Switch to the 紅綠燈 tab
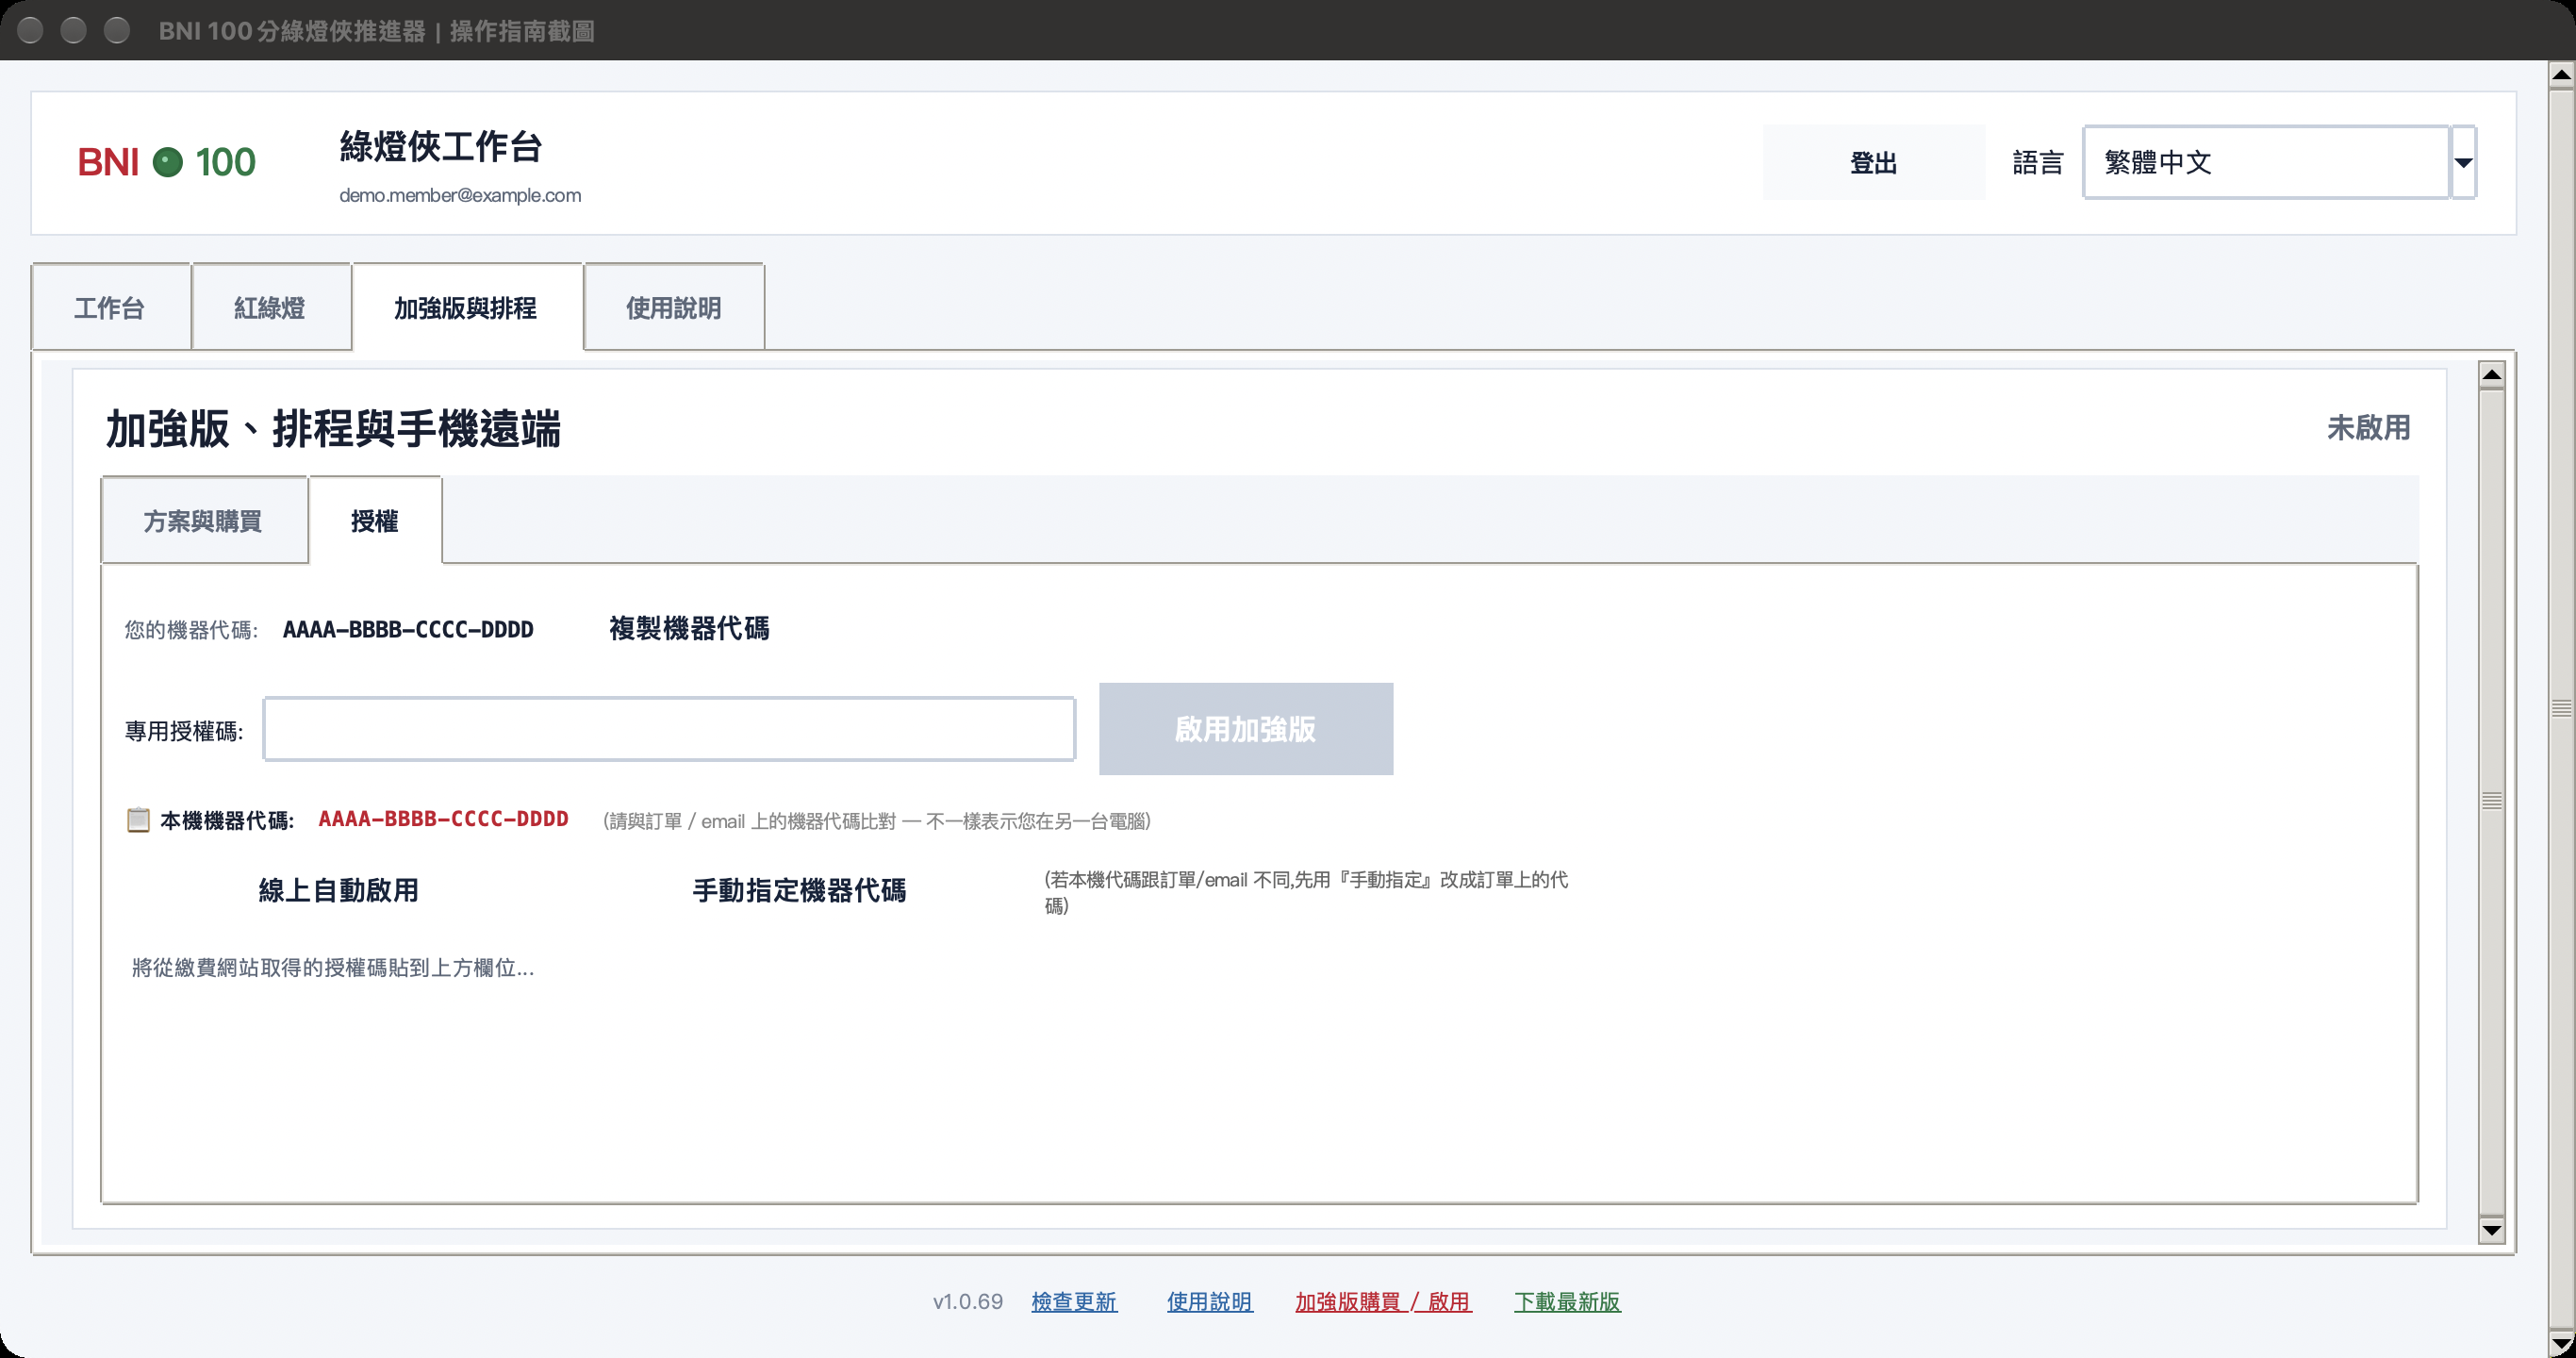 click(x=271, y=307)
